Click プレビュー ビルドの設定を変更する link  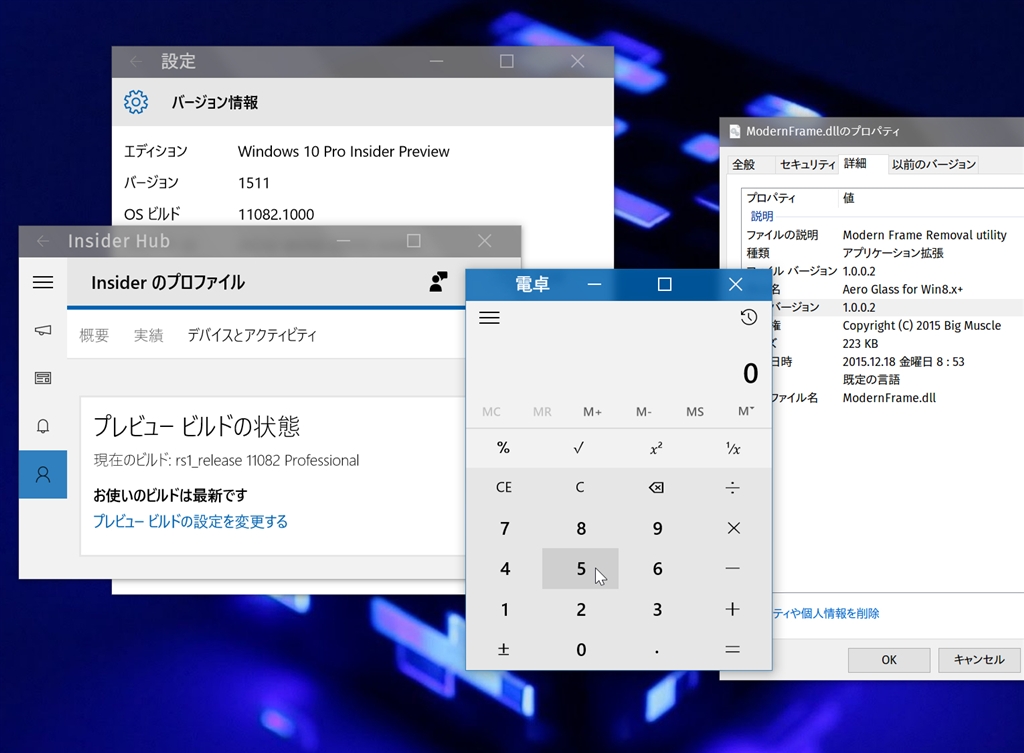click(190, 522)
